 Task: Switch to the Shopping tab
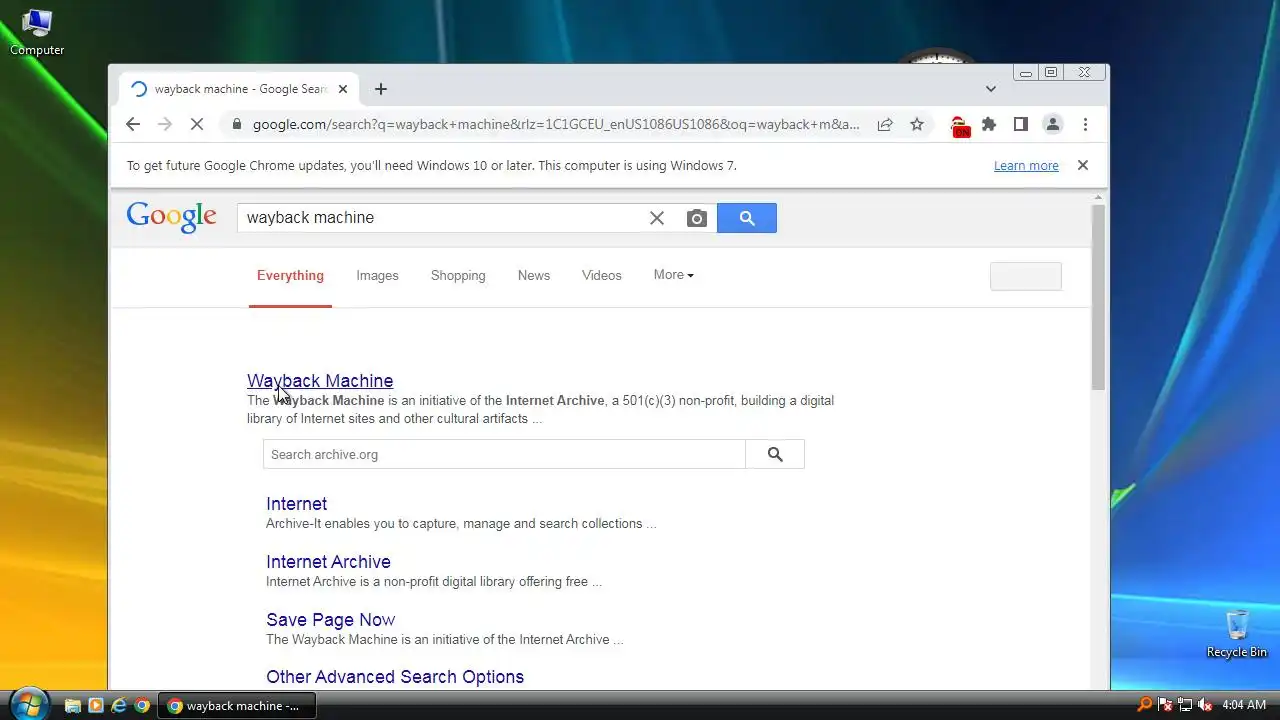pos(458,276)
